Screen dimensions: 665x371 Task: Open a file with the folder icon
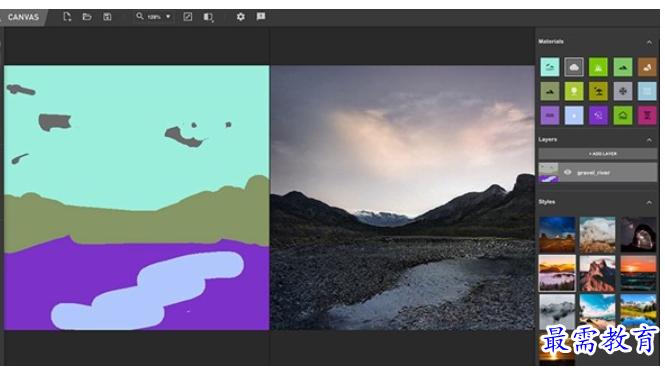point(87,17)
